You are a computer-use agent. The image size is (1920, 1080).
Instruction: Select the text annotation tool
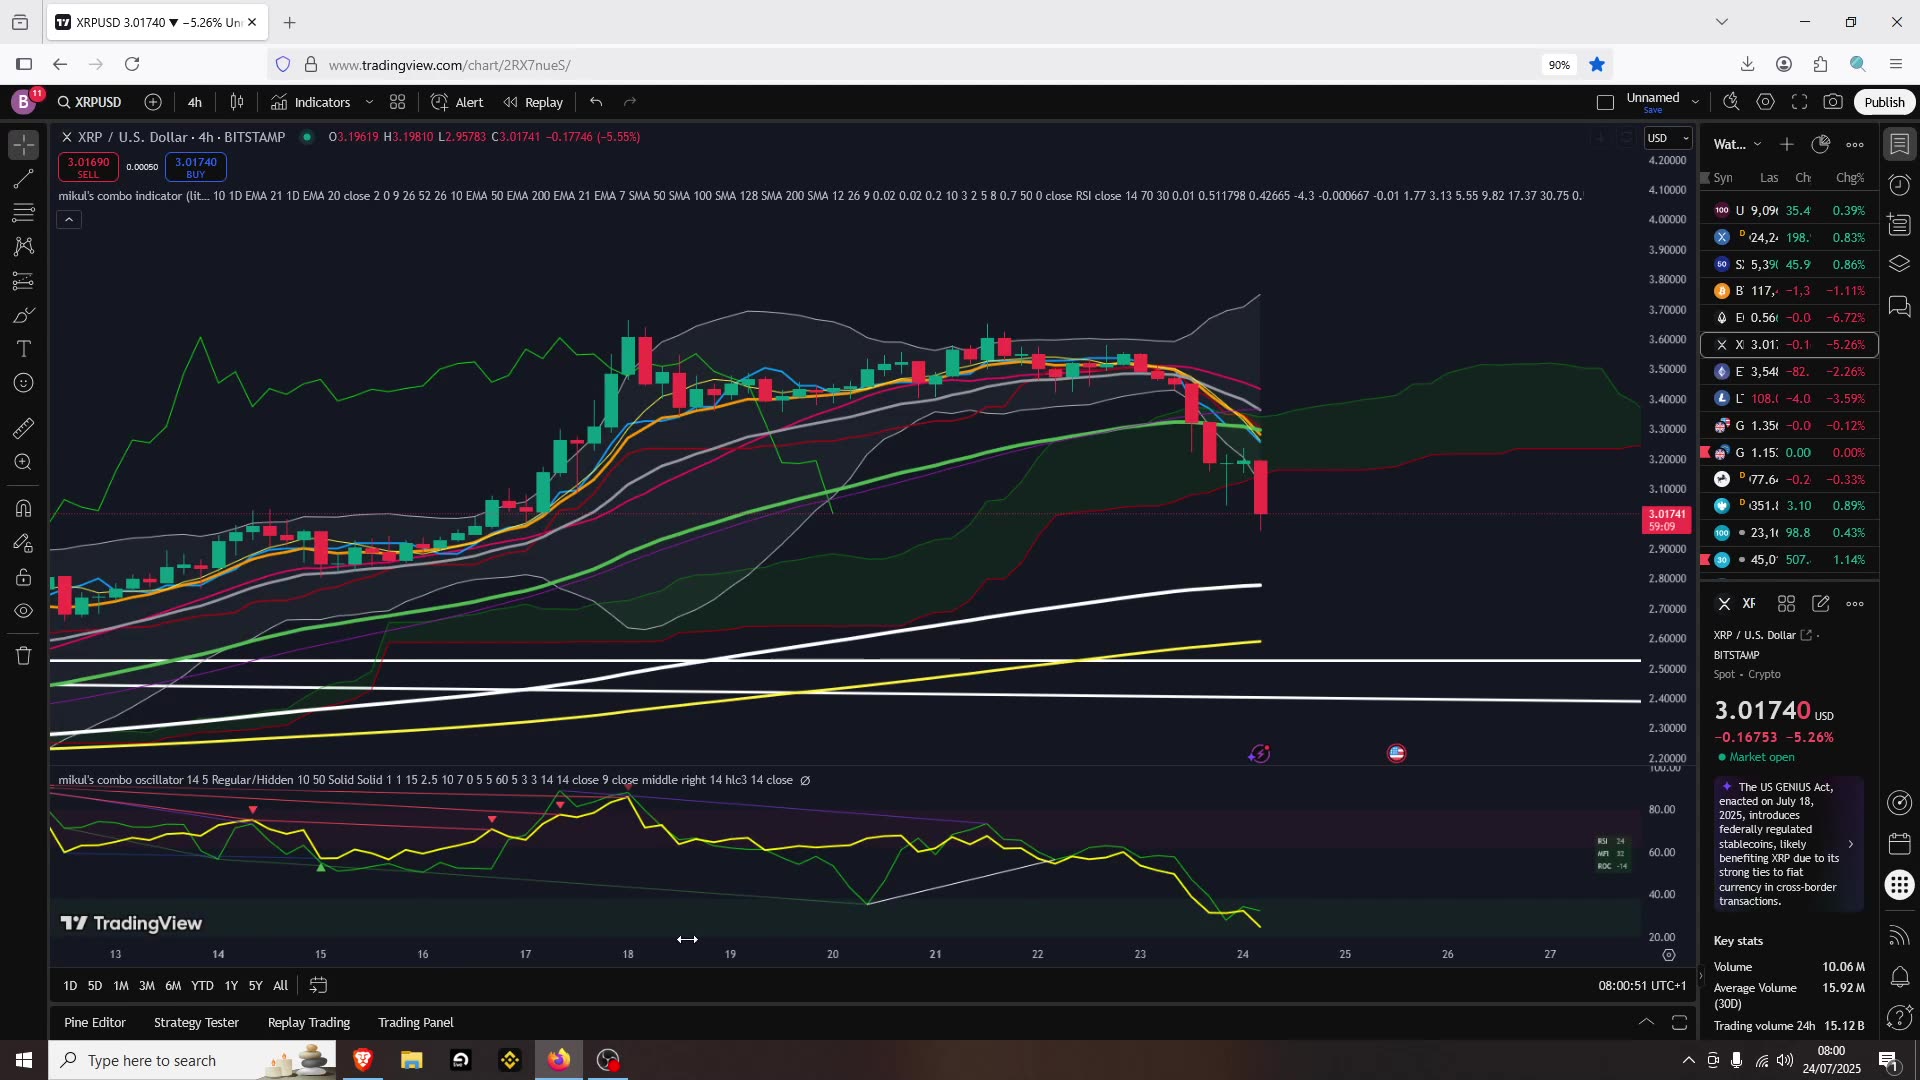pos(24,349)
